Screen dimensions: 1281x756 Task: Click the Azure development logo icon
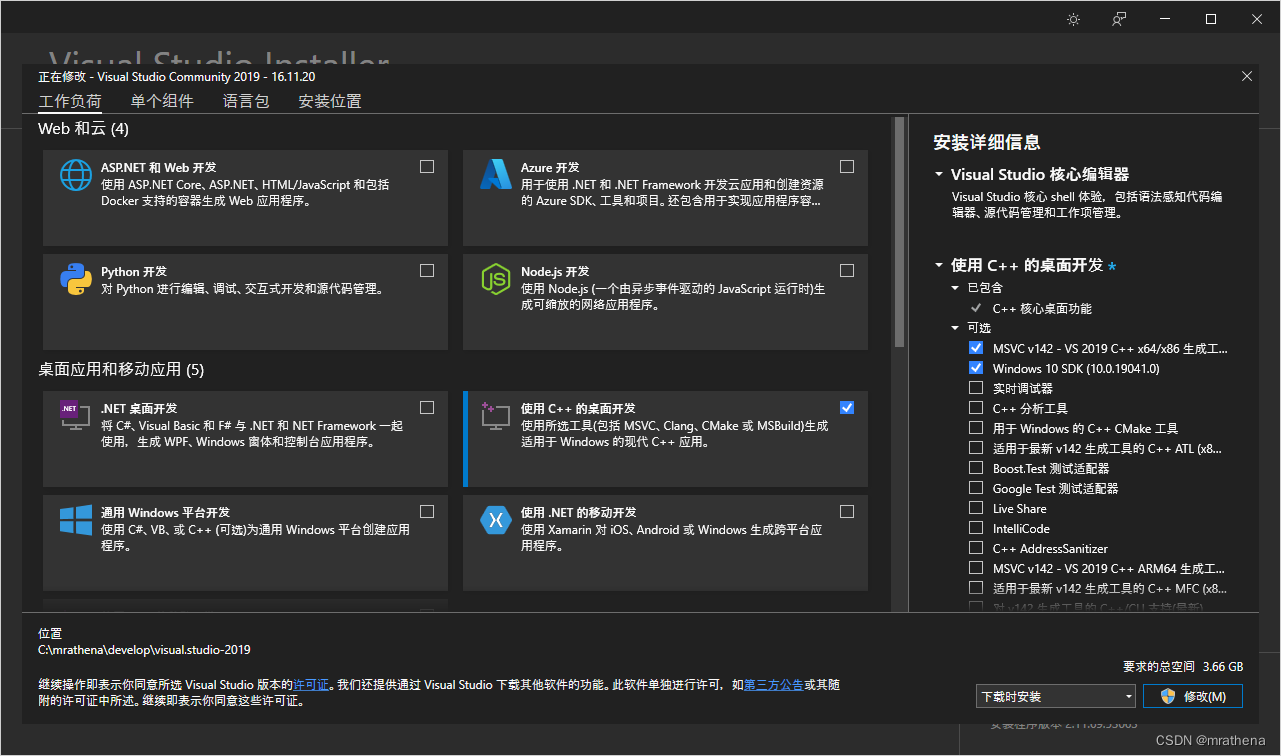click(x=496, y=174)
